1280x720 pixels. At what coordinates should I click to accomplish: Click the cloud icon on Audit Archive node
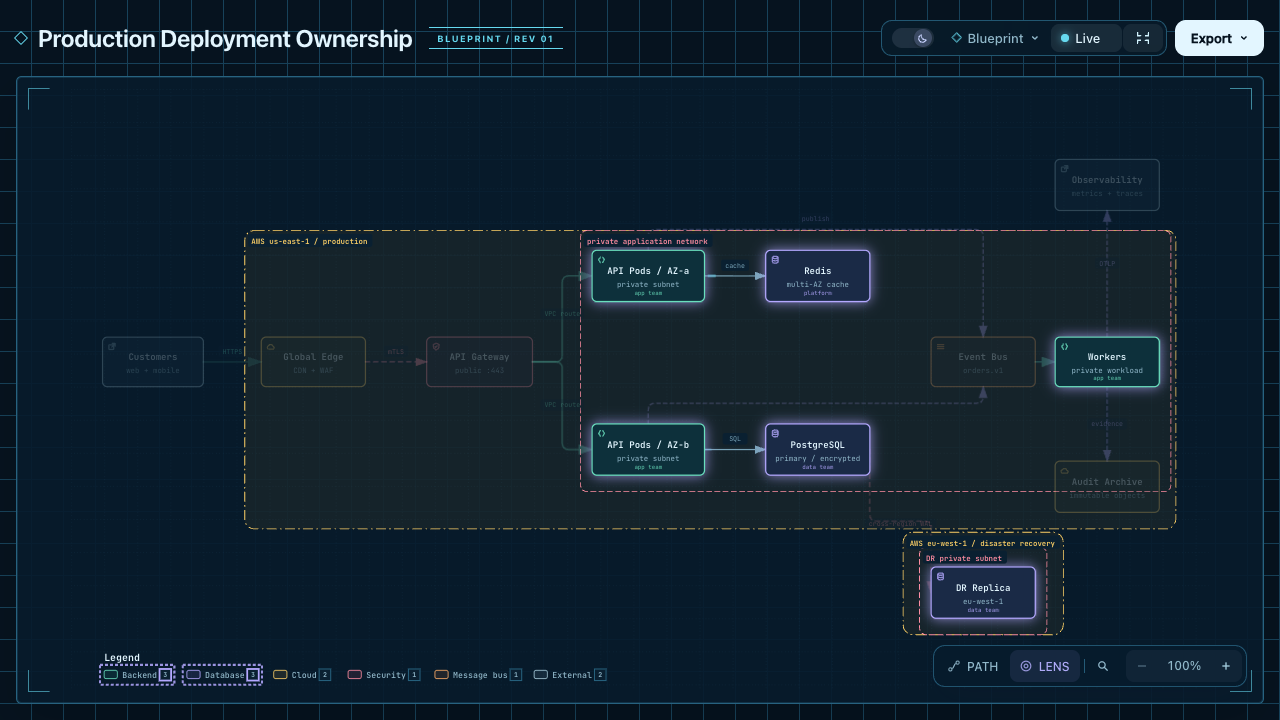point(1064,470)
